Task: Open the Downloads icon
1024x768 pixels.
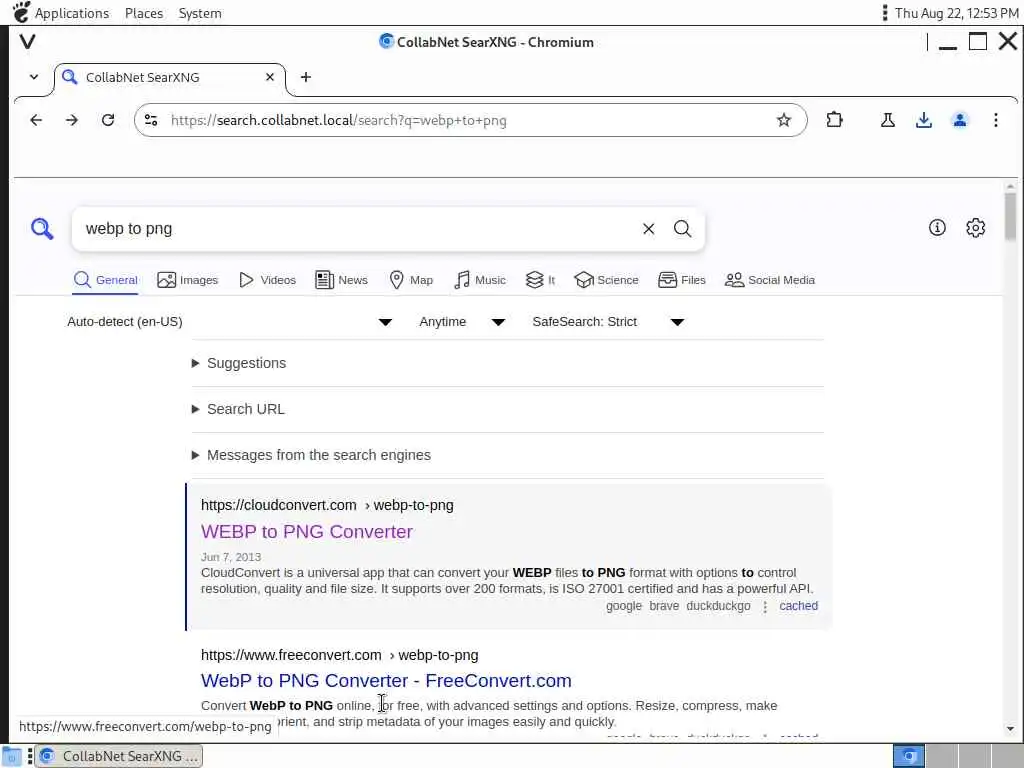Action: (x=923, y=120)
